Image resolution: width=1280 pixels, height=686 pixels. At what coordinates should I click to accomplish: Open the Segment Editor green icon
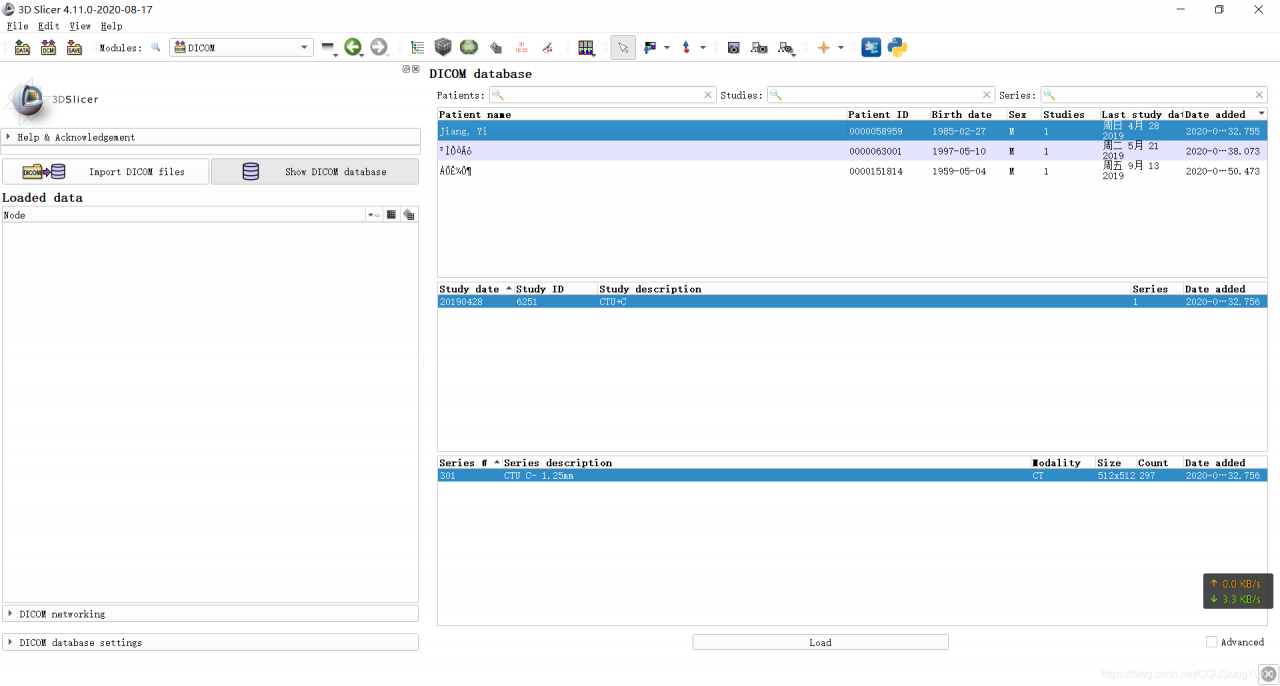pyautogui.click(x=469, y=47)
